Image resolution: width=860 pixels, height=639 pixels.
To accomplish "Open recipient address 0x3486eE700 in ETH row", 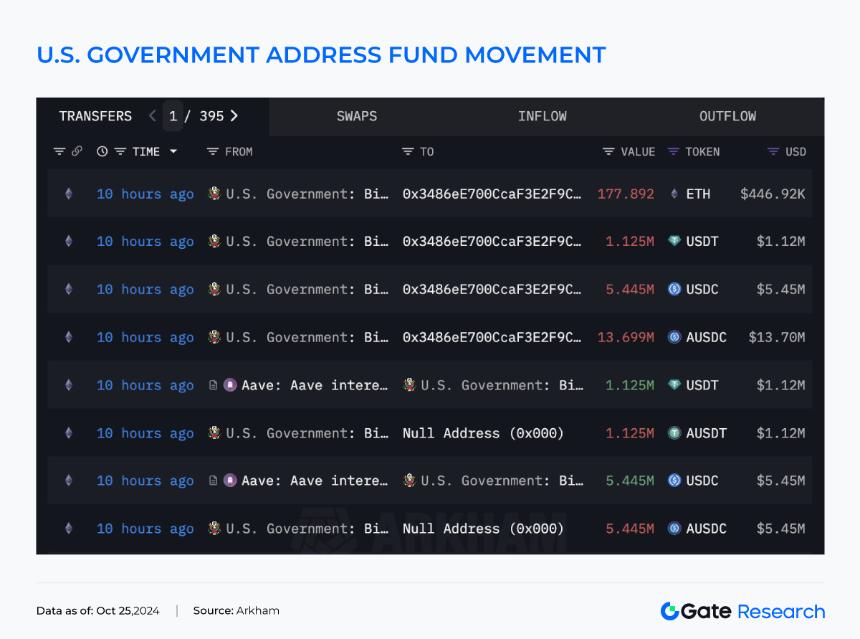I will (x=491, y=194).
